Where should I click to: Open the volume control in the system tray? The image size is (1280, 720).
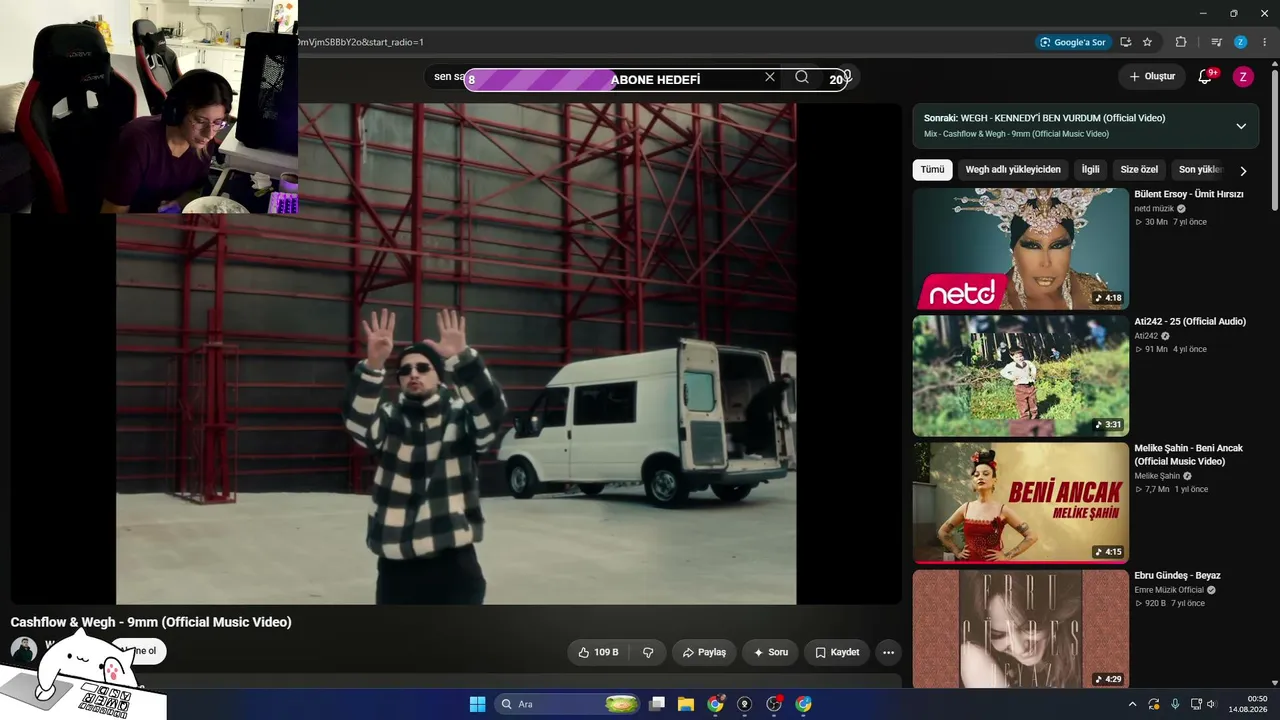click(x=1211, y=704)
